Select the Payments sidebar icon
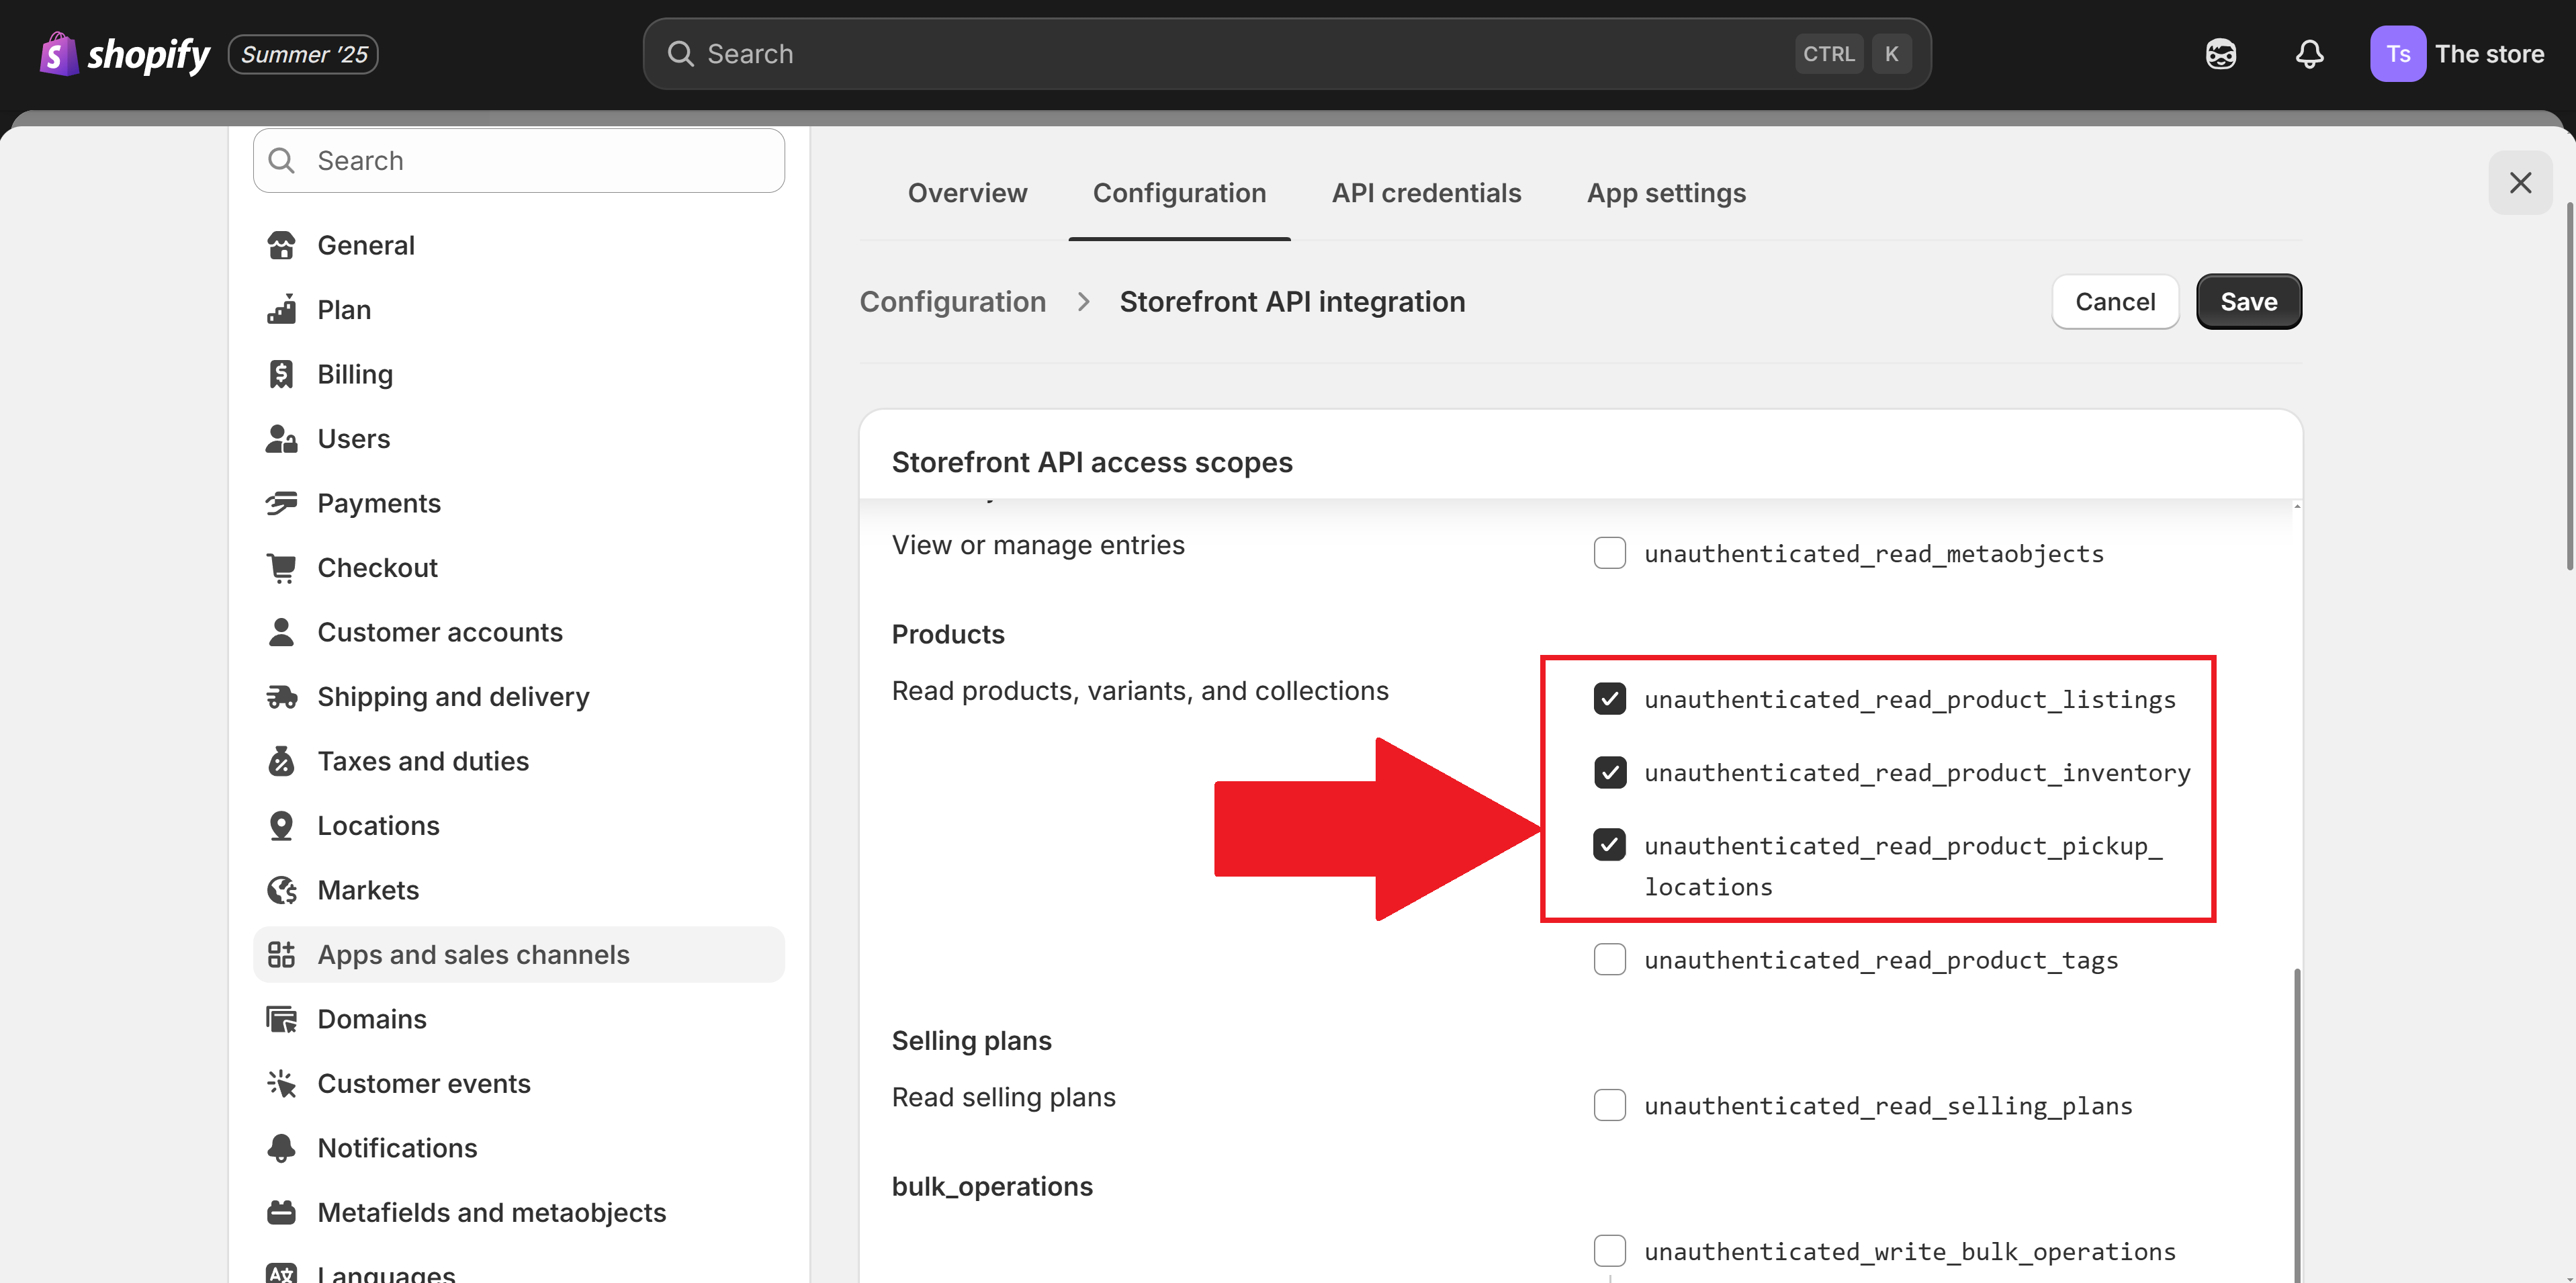 (281, 503)
